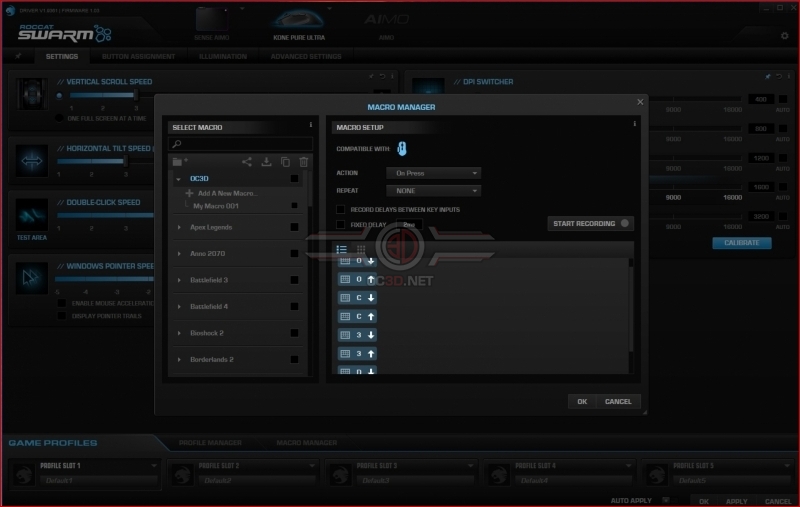Click the import macro download icon

(266, 162)
